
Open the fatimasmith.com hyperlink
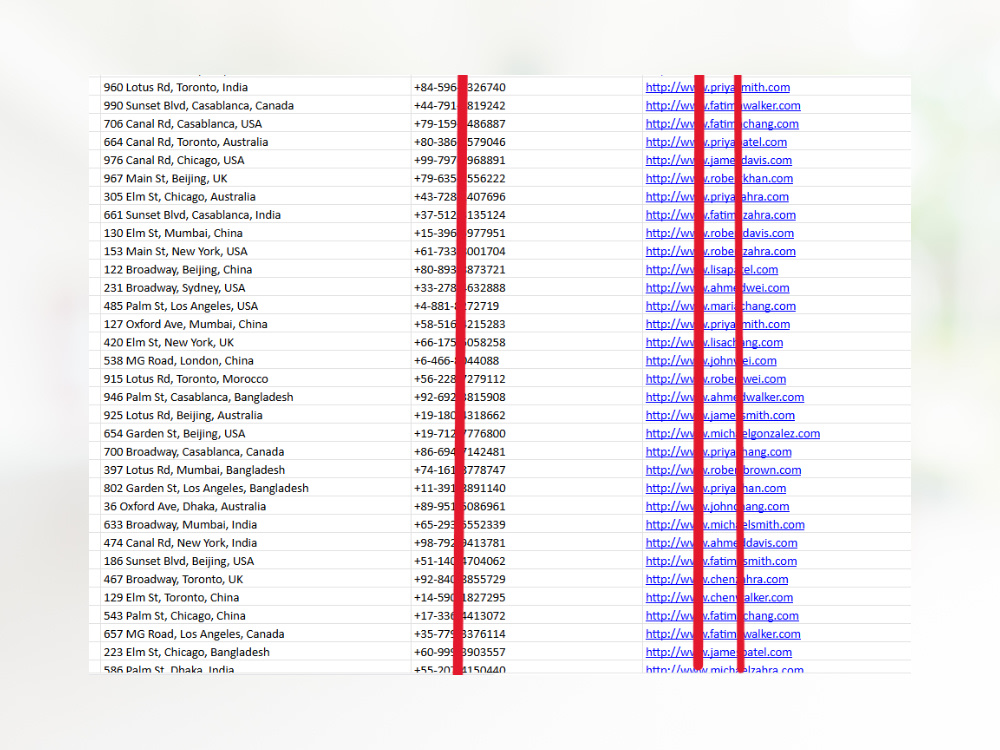coord(721,561)
